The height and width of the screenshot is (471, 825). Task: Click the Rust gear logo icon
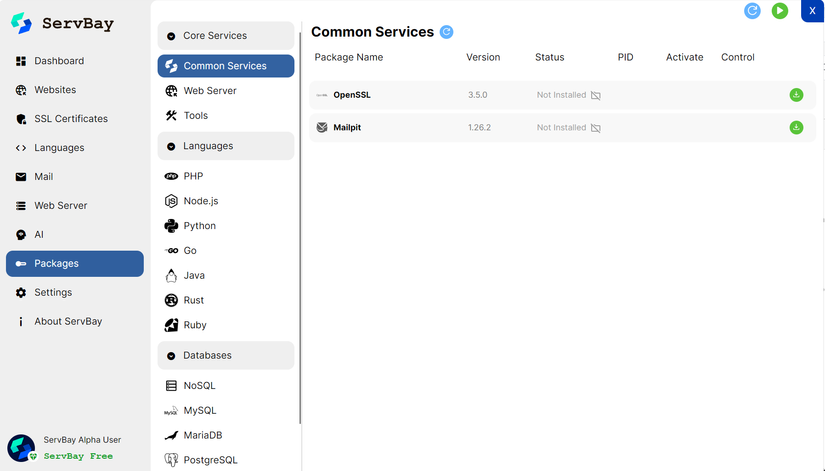(x=171, y=300)
